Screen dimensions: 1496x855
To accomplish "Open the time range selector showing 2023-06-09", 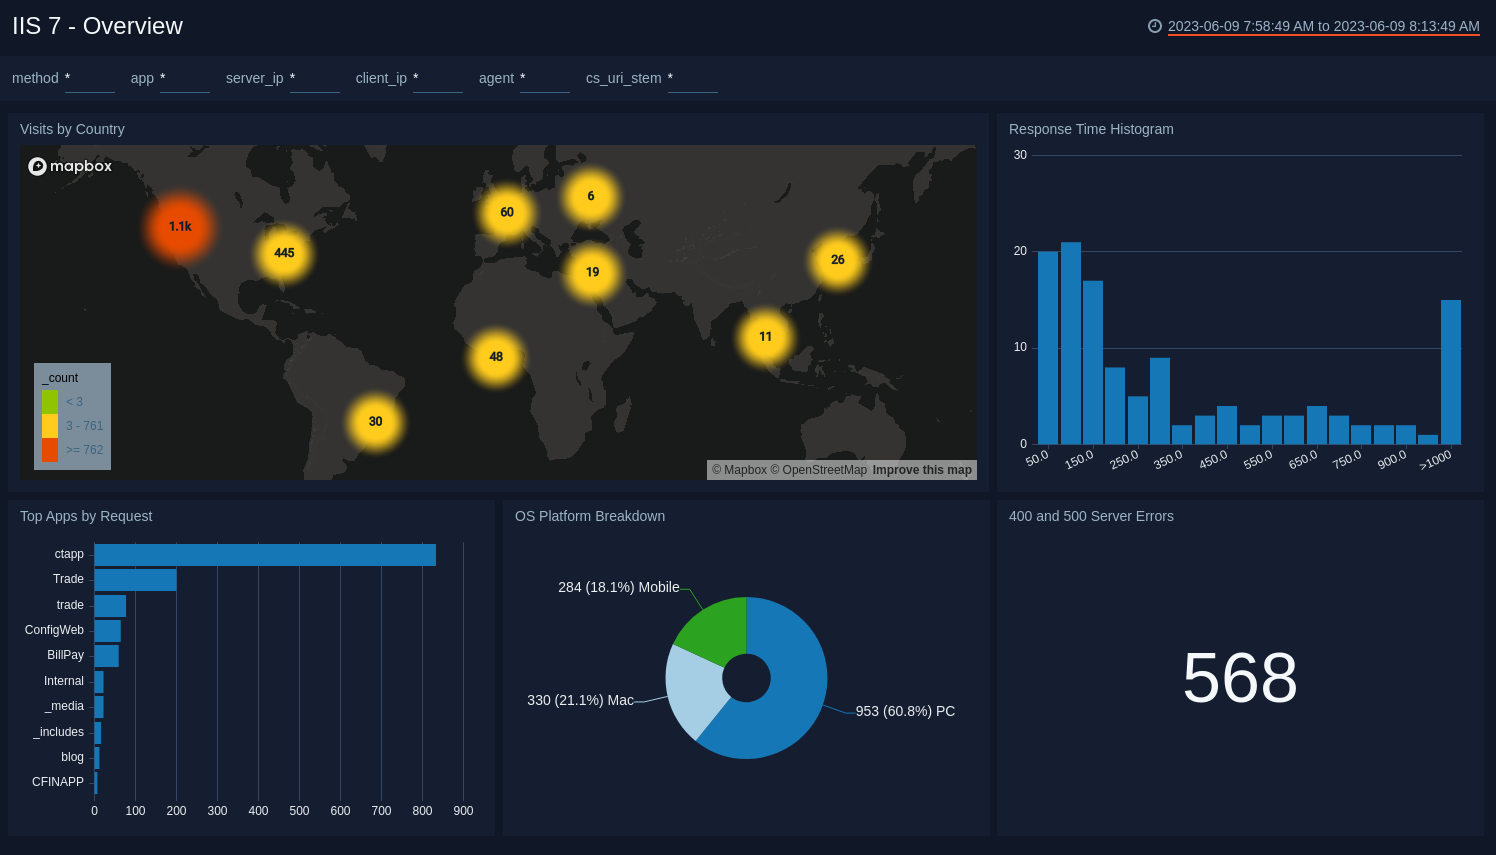I will click(x=1323, y=28).
